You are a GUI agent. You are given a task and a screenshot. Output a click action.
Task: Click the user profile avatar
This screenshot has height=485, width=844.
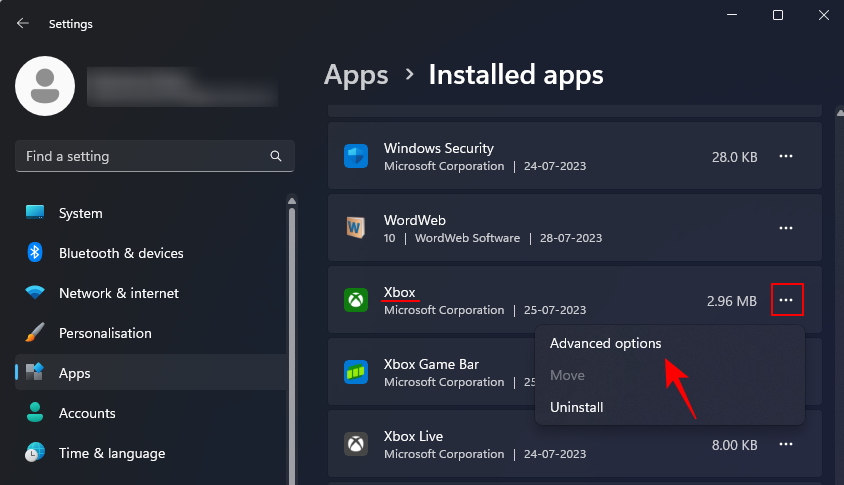[x=45, y=86]
